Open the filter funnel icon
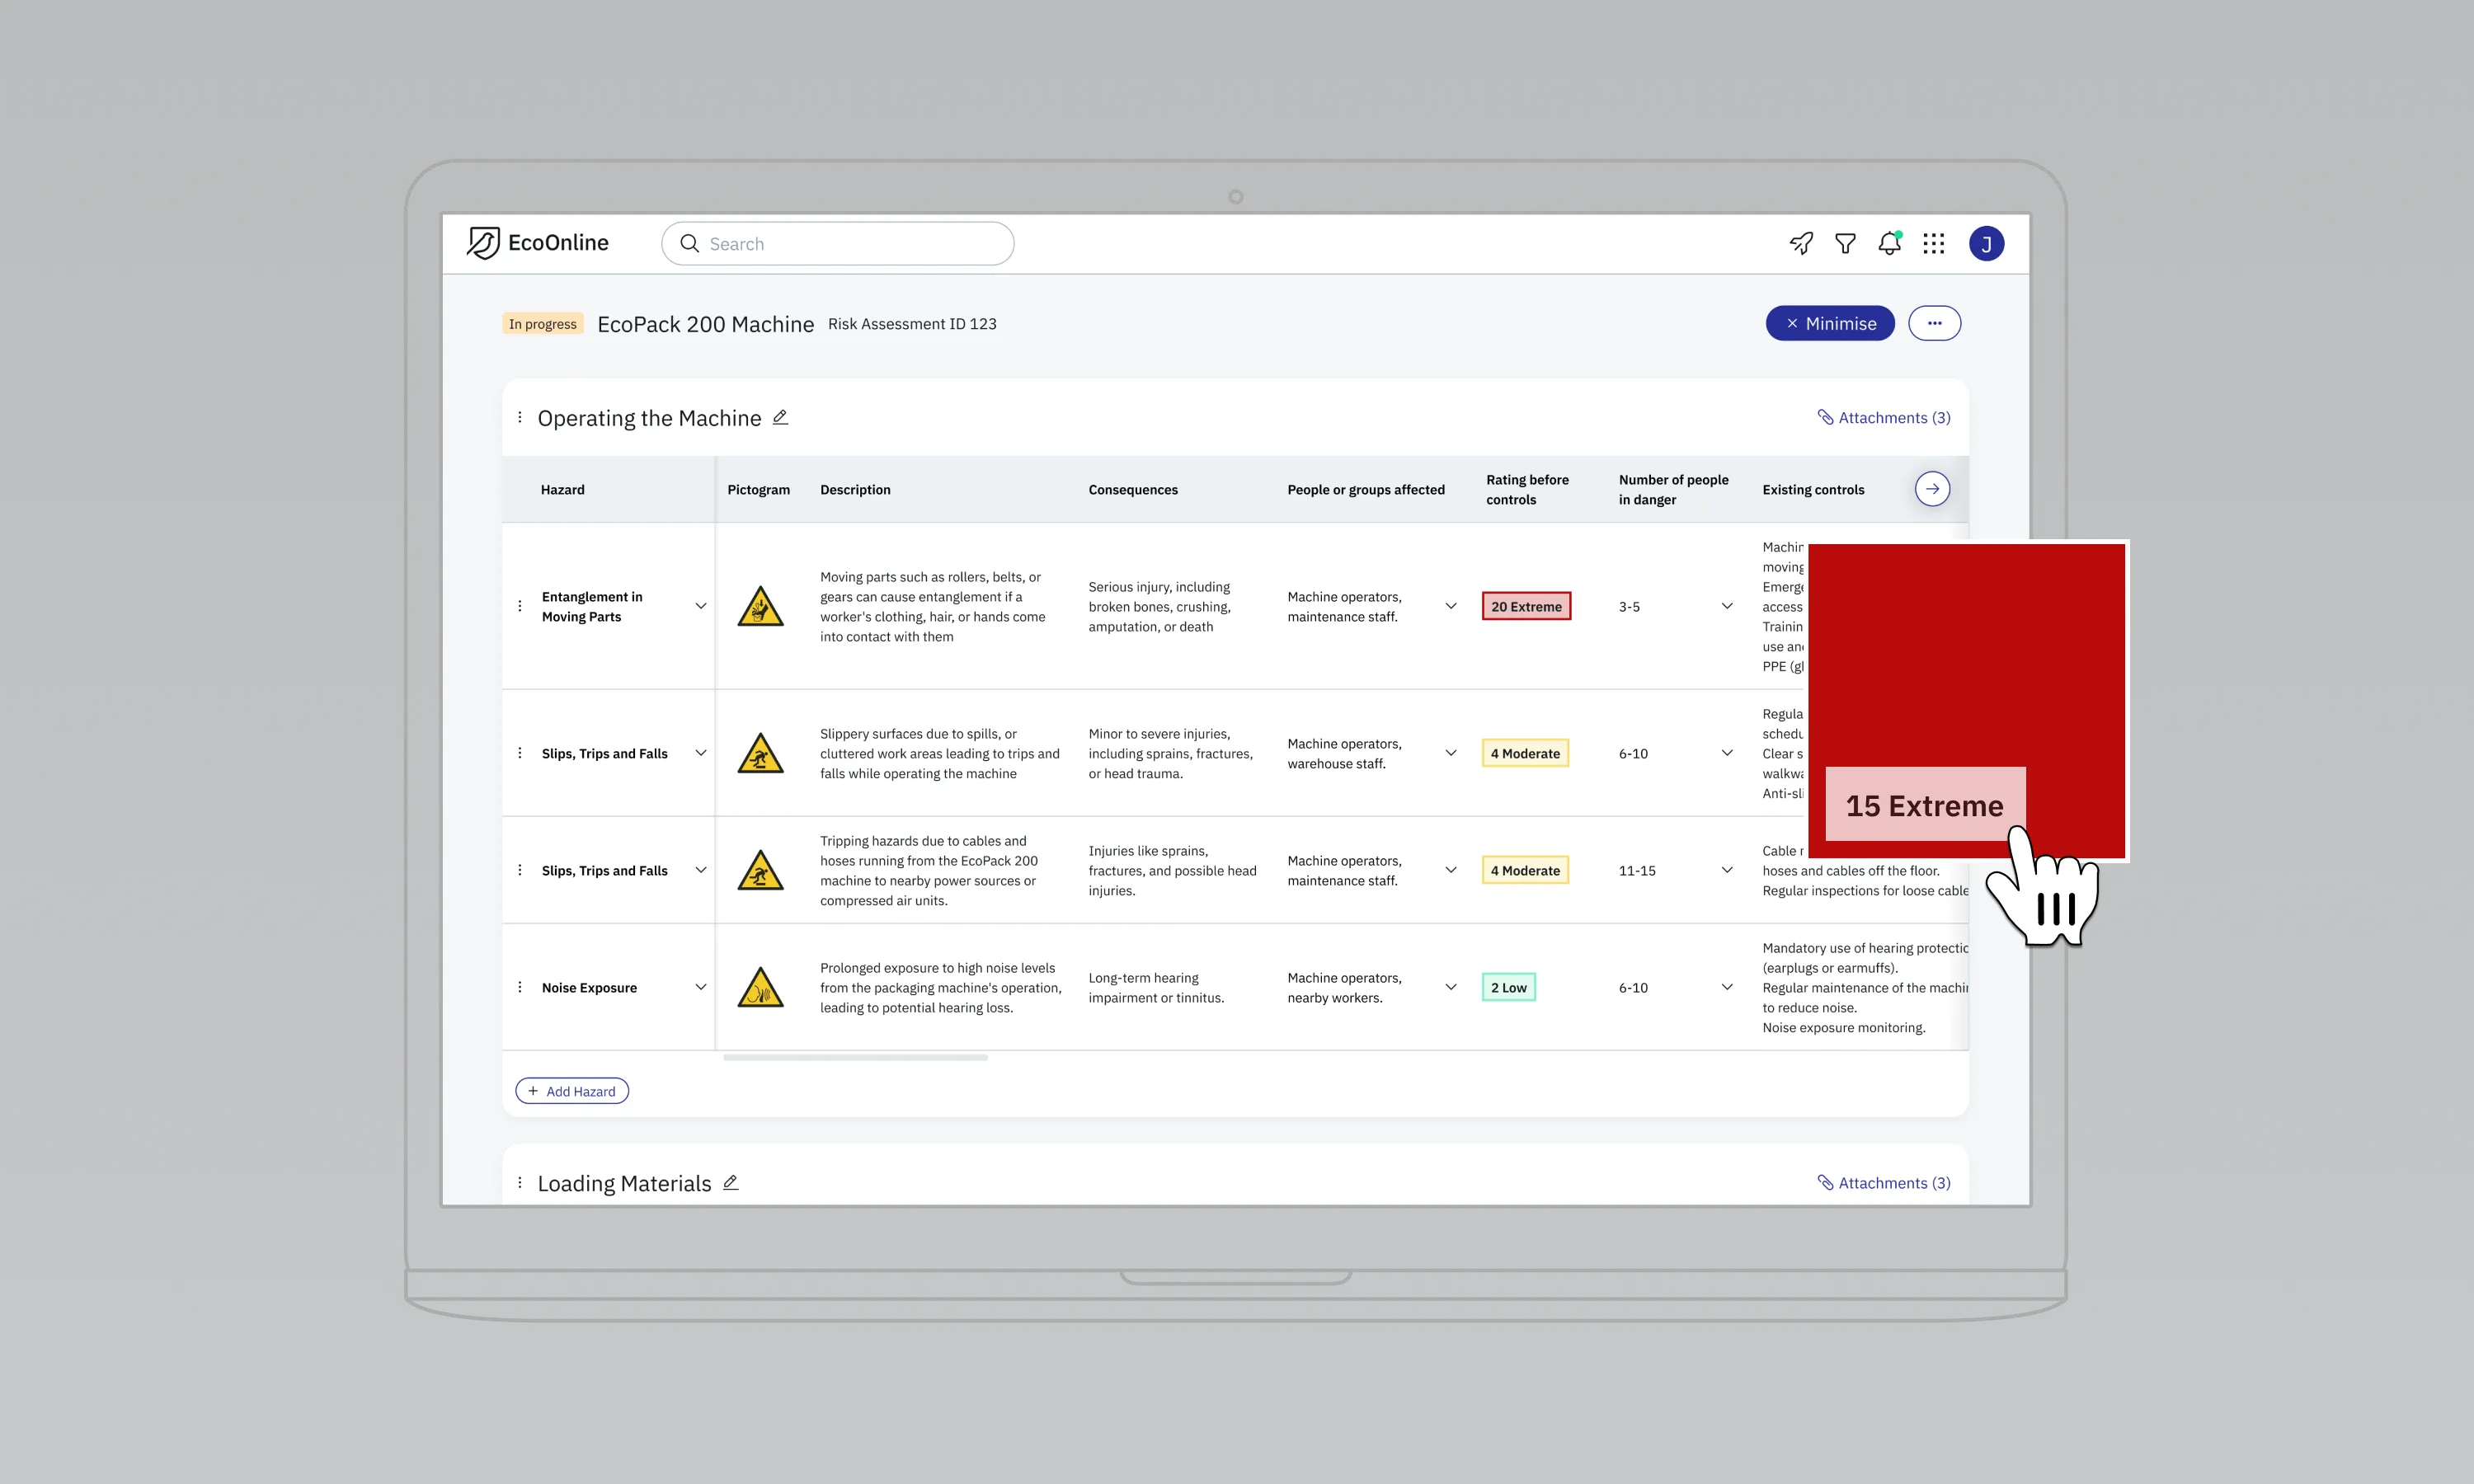This screenshot has height=1484, width=2474. pyautogui.click(x=1845, y=243)
